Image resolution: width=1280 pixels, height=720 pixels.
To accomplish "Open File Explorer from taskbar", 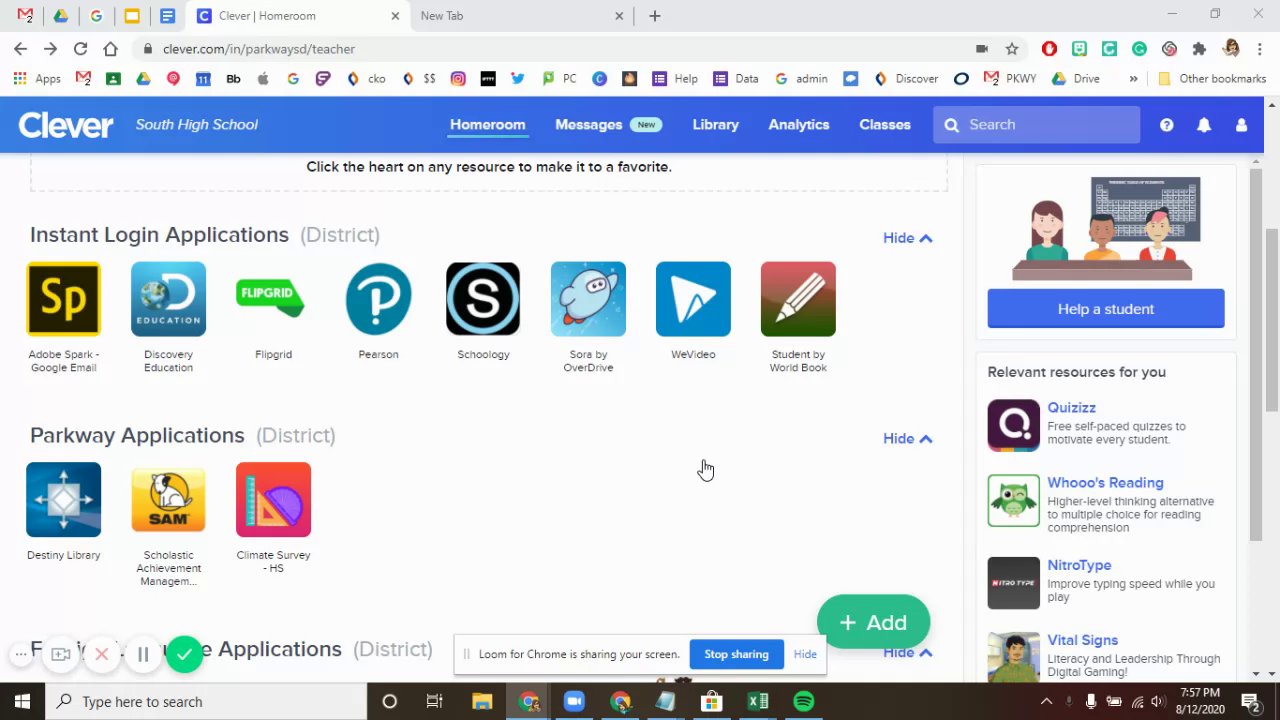I will pos(482,701).
